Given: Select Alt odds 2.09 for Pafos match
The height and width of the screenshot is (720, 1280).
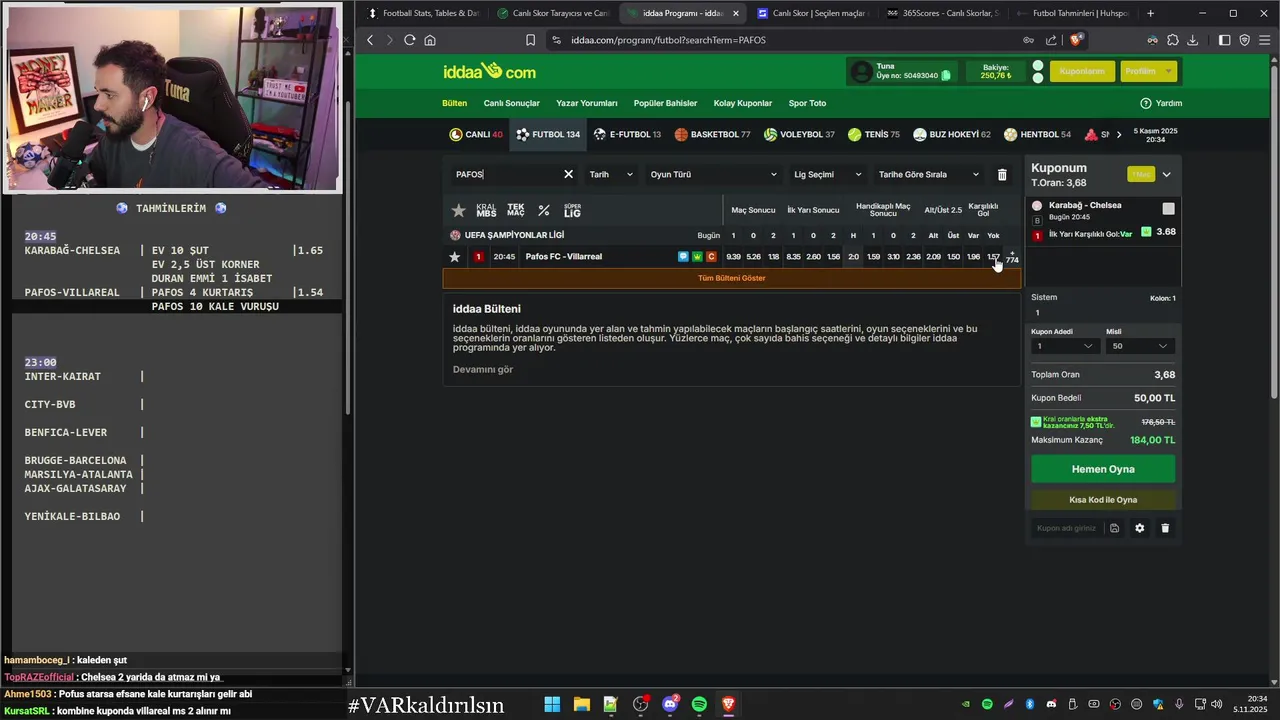Looking at the screenshot, I should point(933,257).
